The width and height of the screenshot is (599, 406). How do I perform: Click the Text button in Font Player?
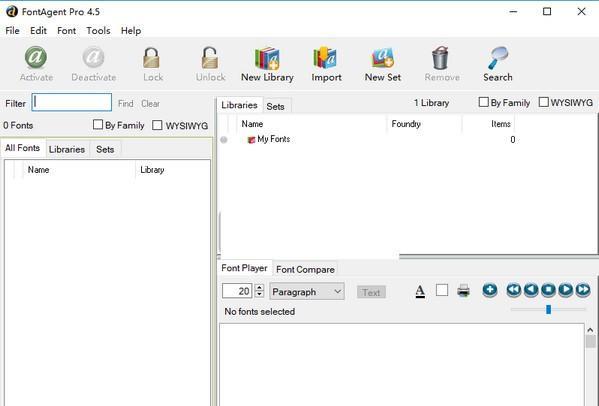371,293
